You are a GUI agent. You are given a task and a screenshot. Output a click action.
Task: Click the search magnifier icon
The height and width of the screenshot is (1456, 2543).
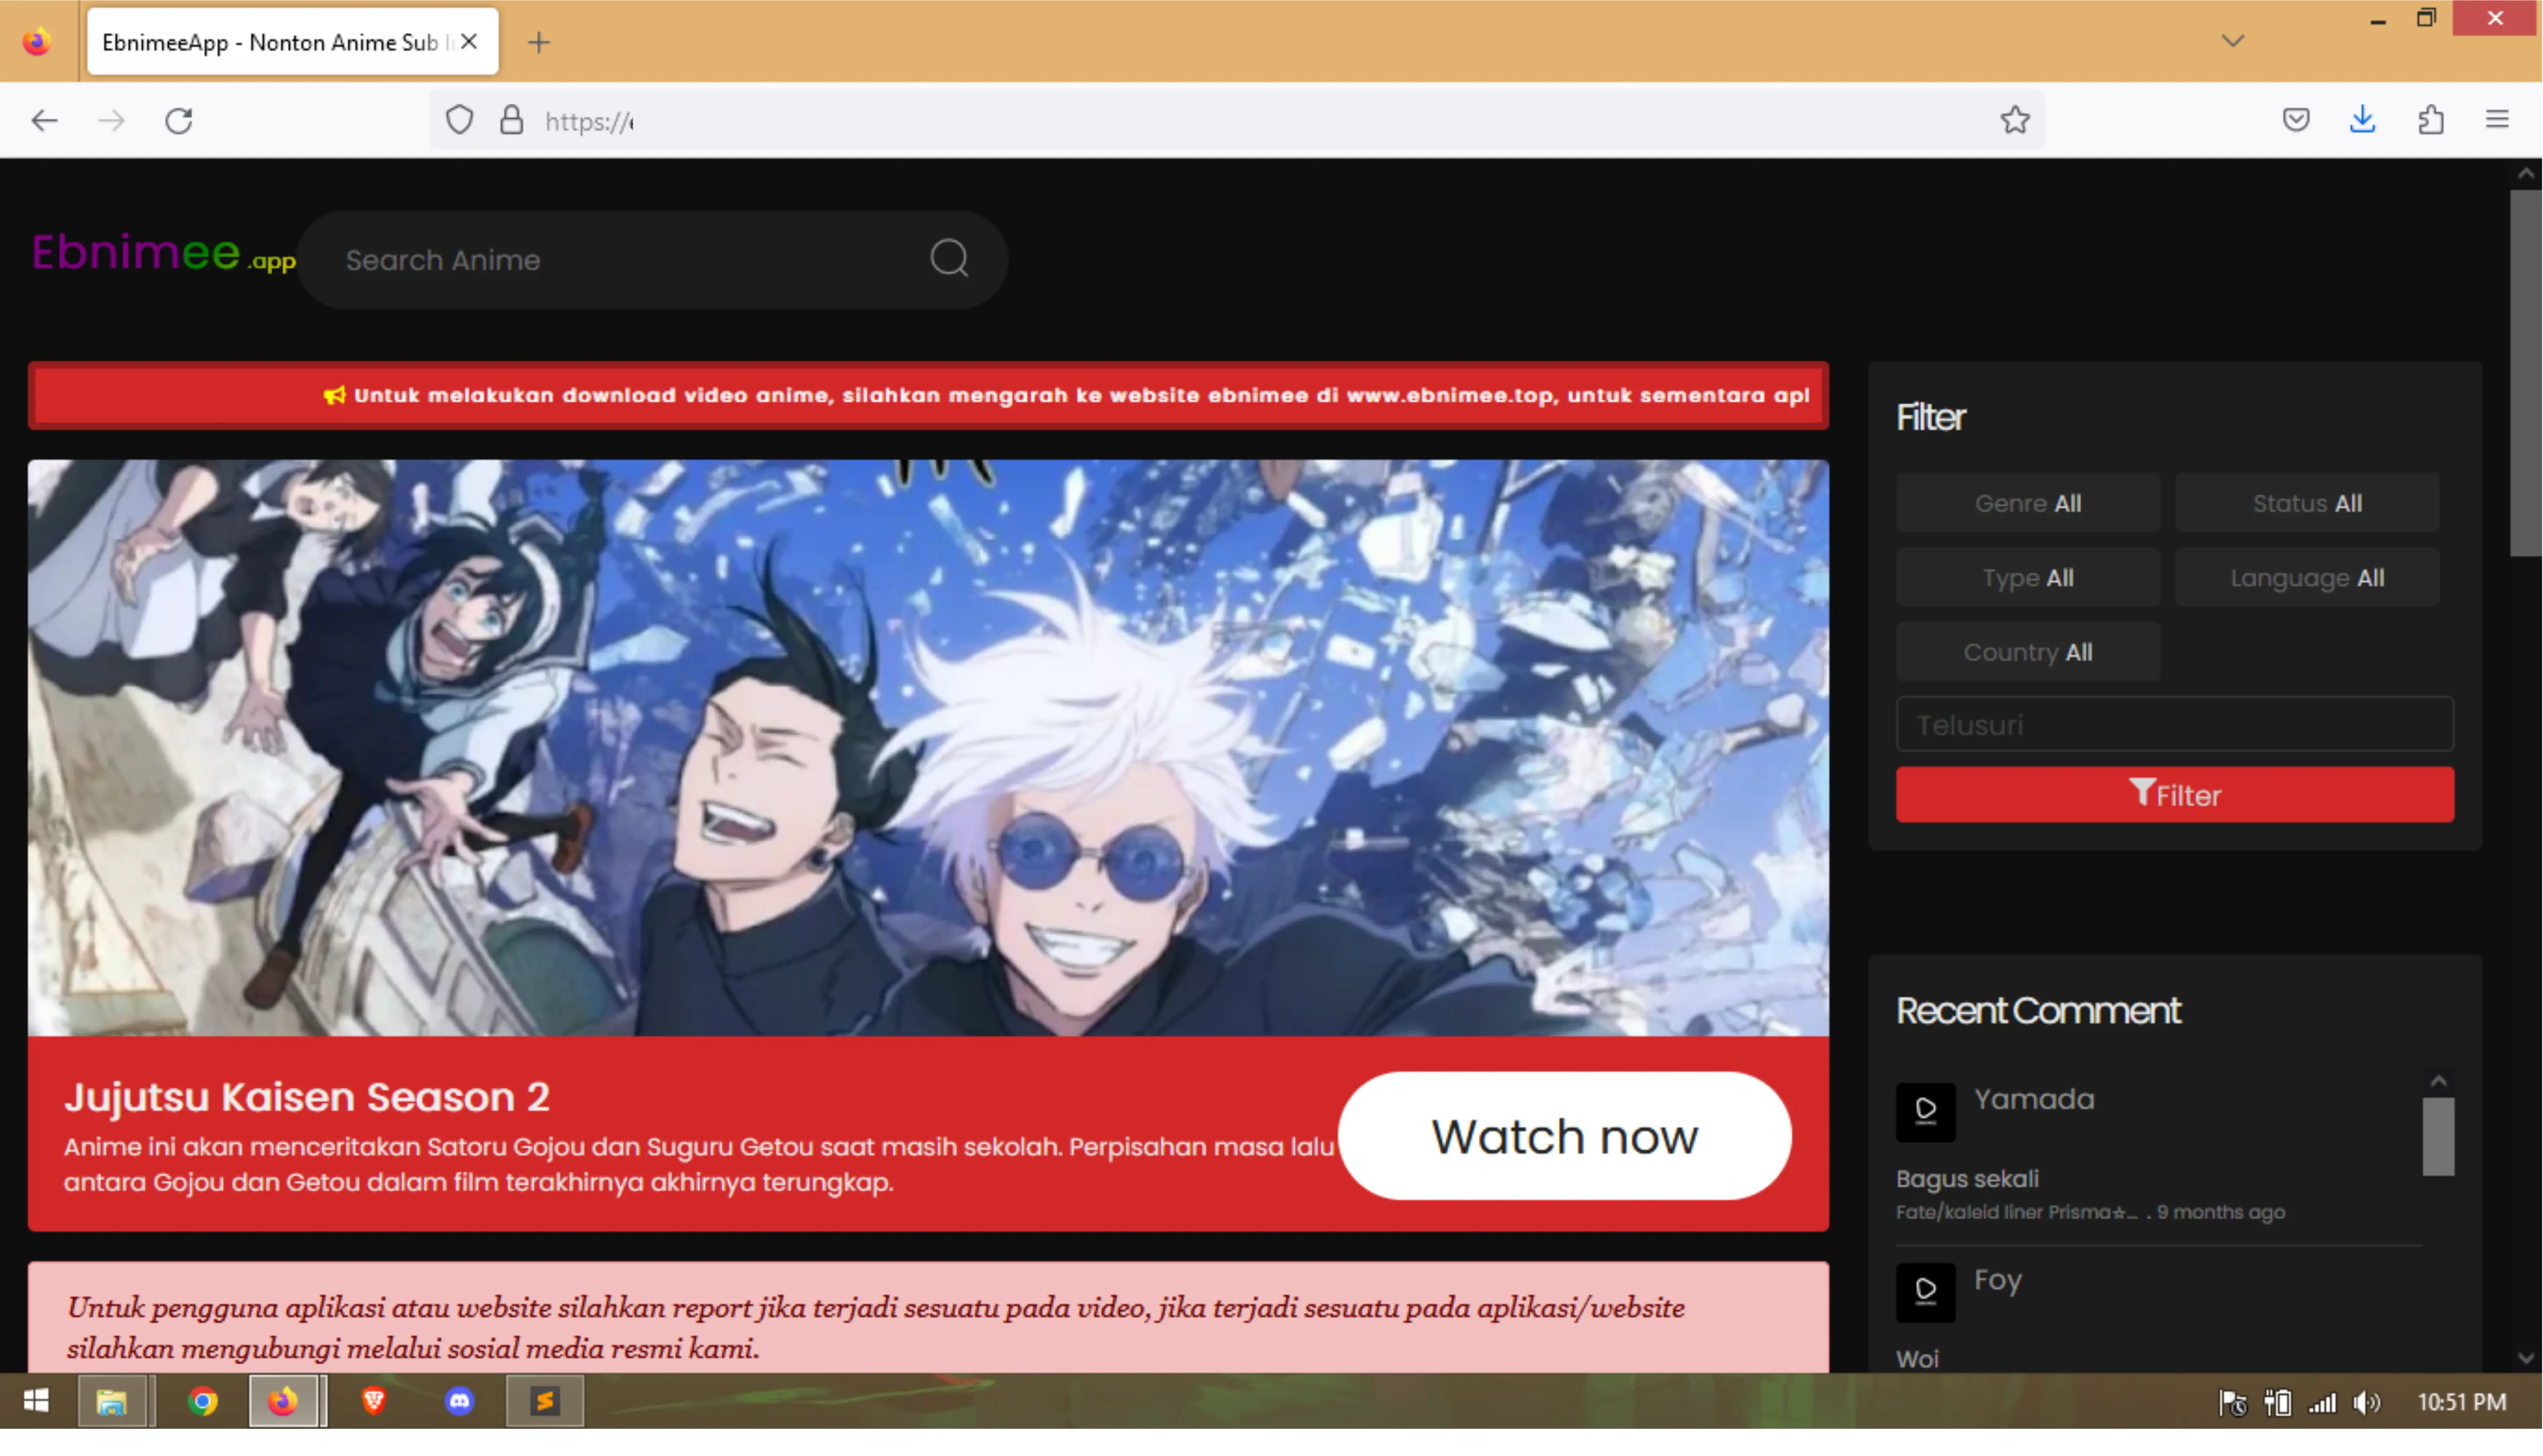coord(949,259)
